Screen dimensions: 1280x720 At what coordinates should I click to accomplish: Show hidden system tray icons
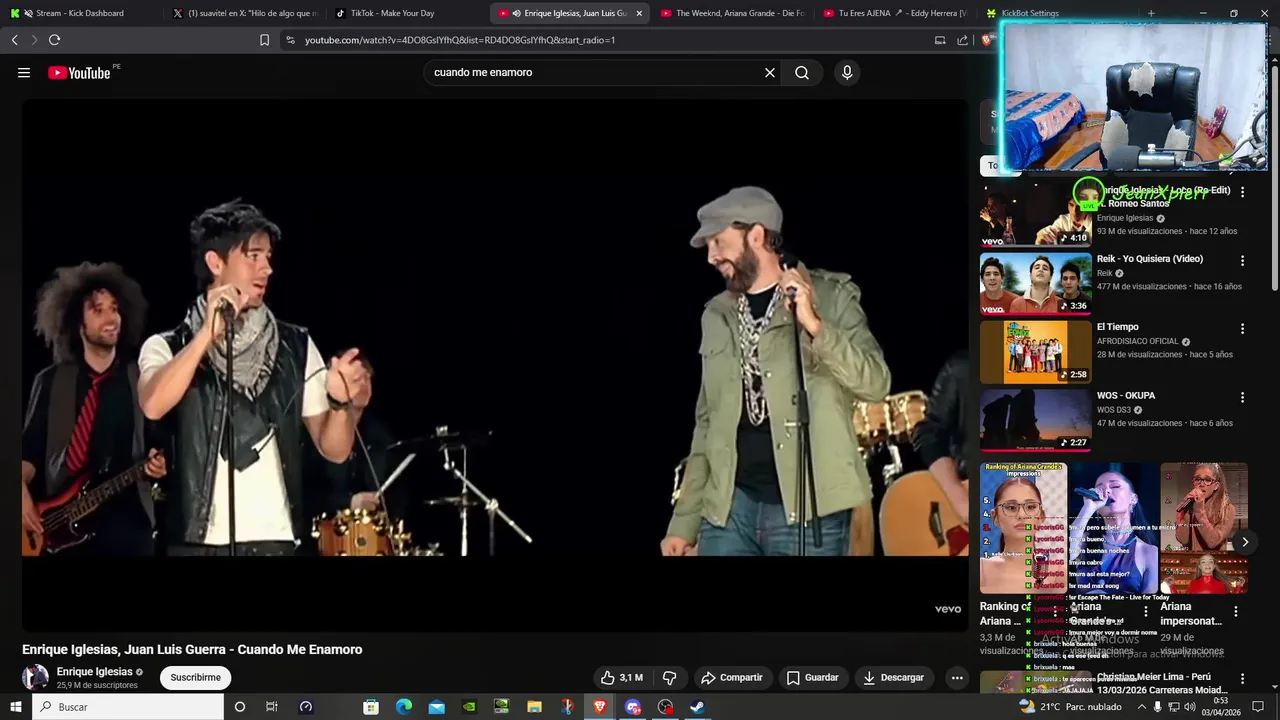pyautogui.click(x=1142, y=707)
